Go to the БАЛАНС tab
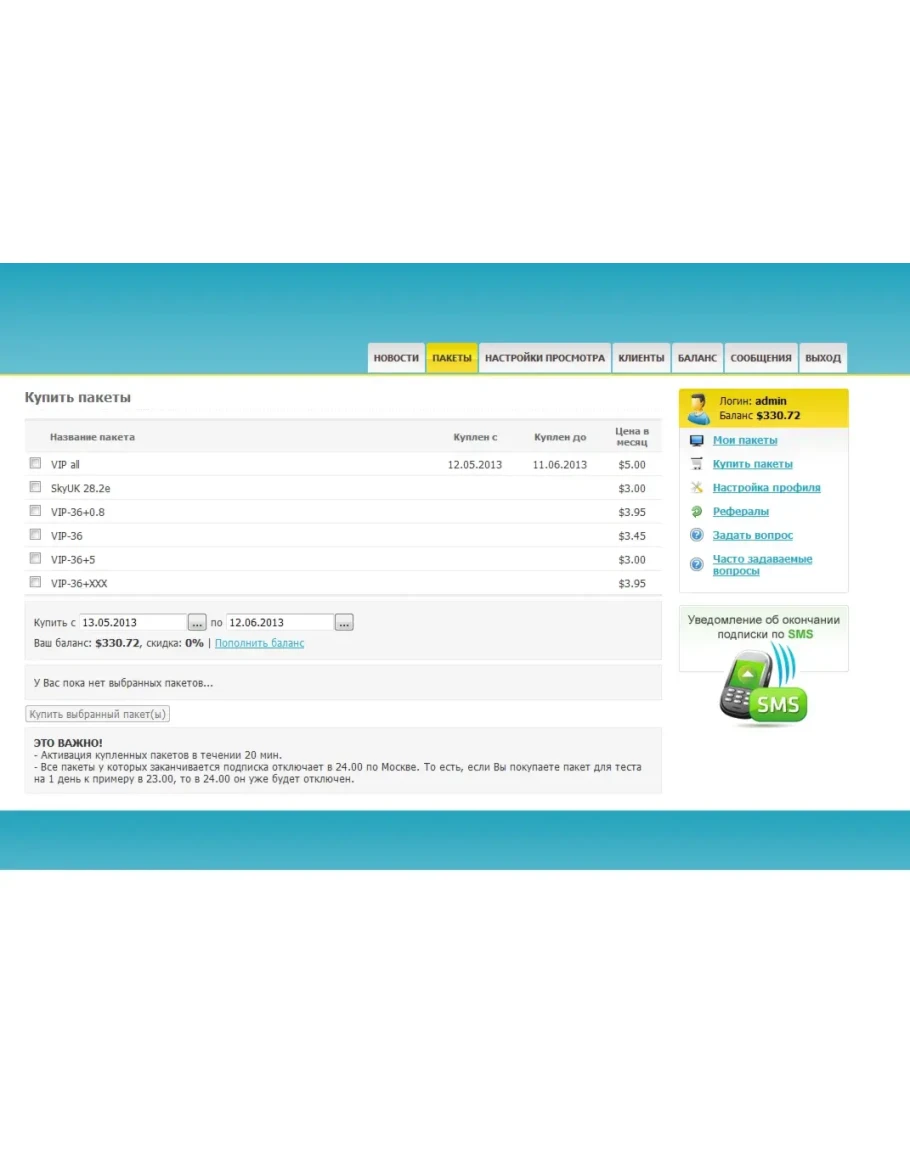The width and height of the screenshot is (910, 1155). click(x=697, y=358)
